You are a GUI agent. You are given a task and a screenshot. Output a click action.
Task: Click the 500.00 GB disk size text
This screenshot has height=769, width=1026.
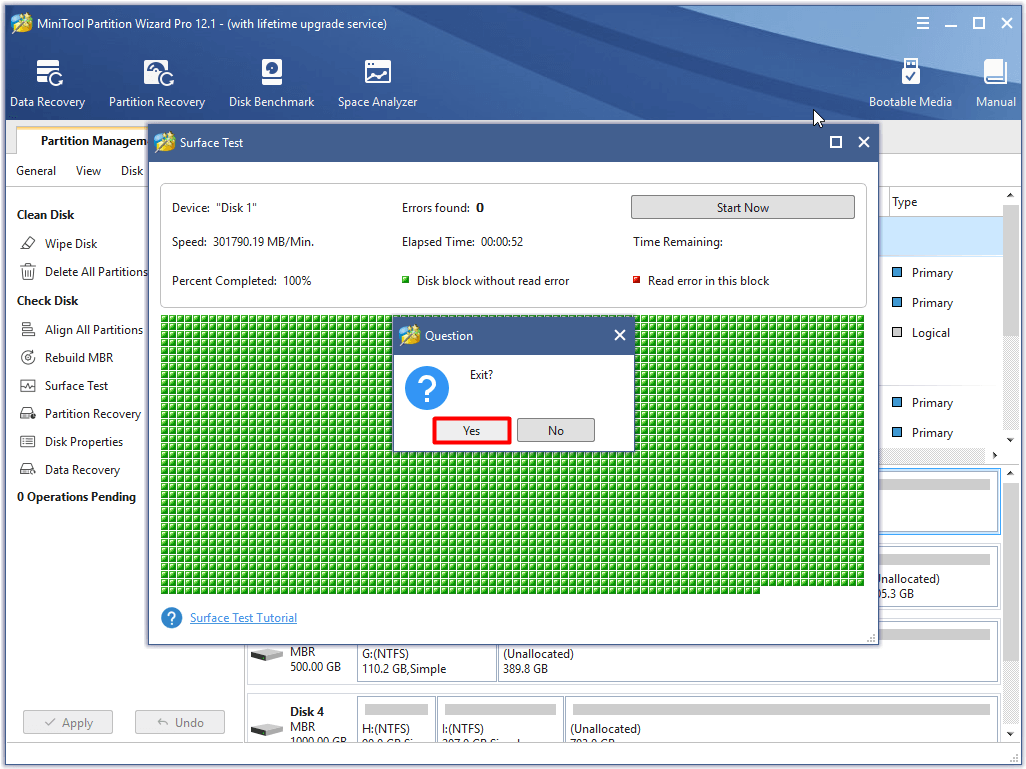pos(315,667)
